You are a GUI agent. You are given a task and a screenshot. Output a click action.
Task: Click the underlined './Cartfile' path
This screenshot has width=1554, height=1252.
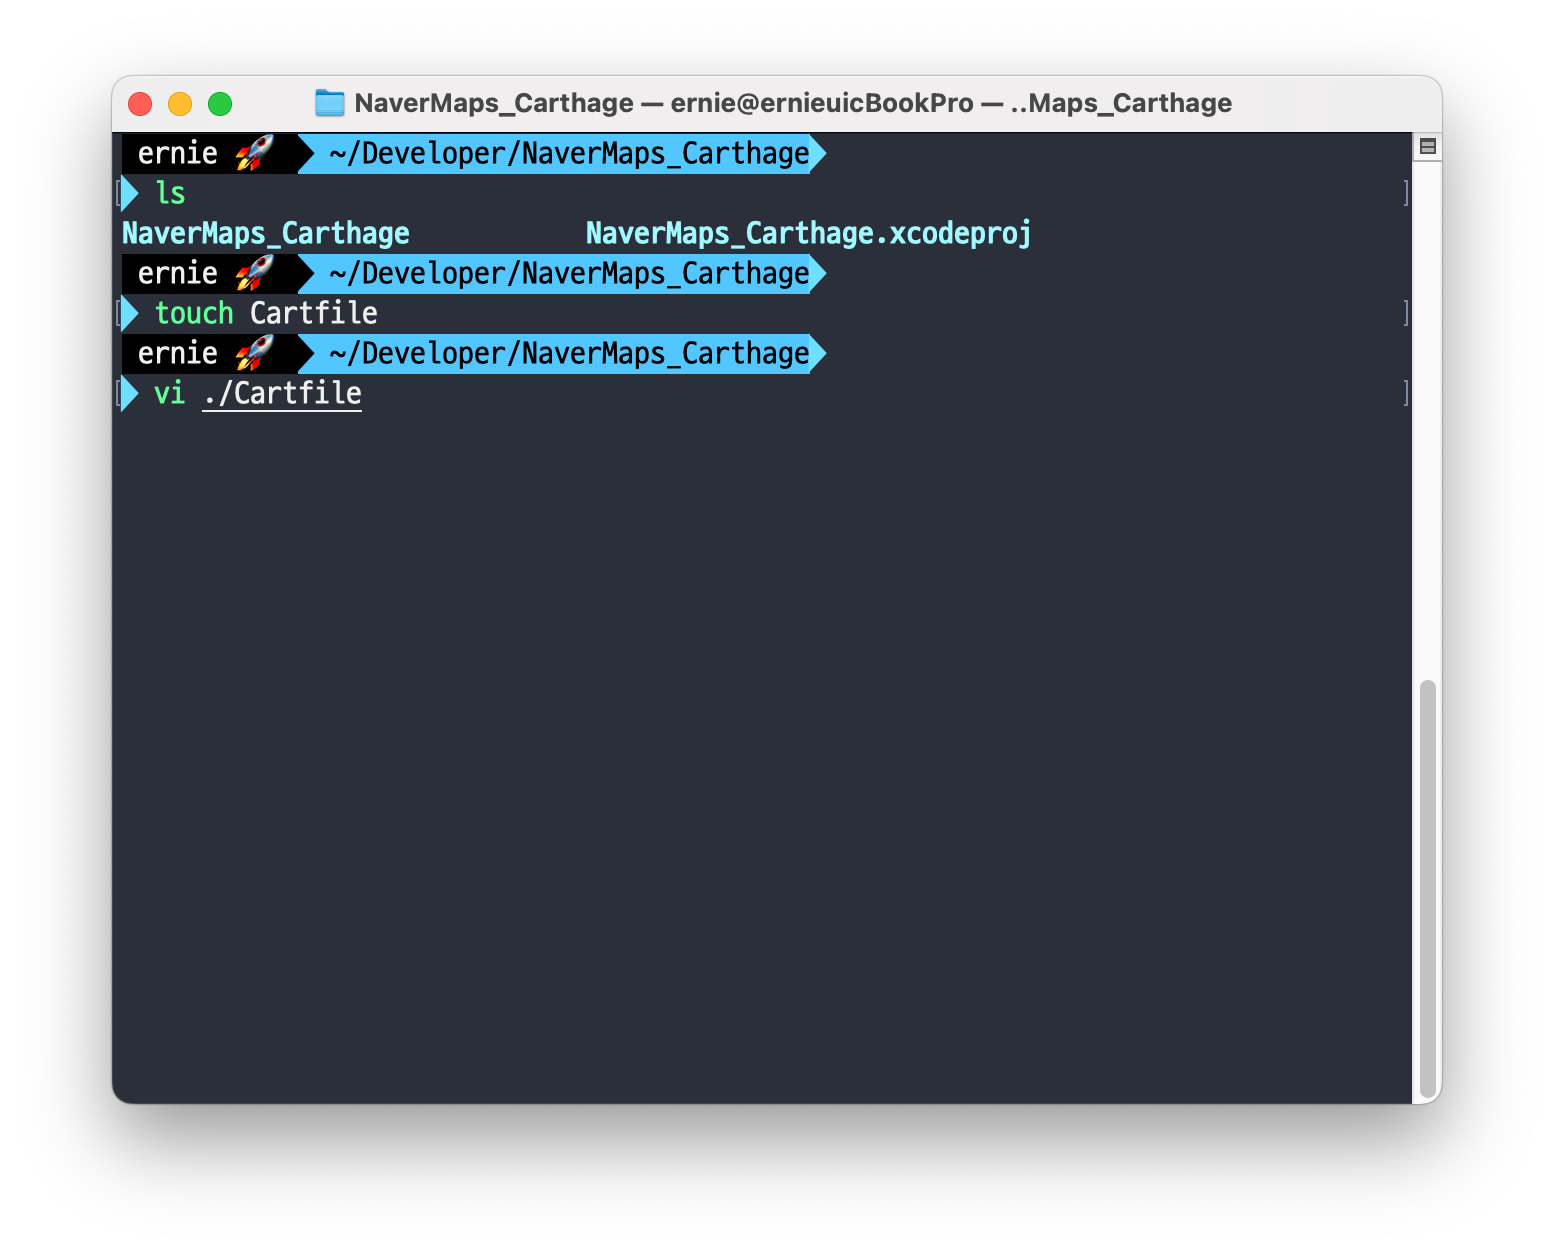(282, 393)
